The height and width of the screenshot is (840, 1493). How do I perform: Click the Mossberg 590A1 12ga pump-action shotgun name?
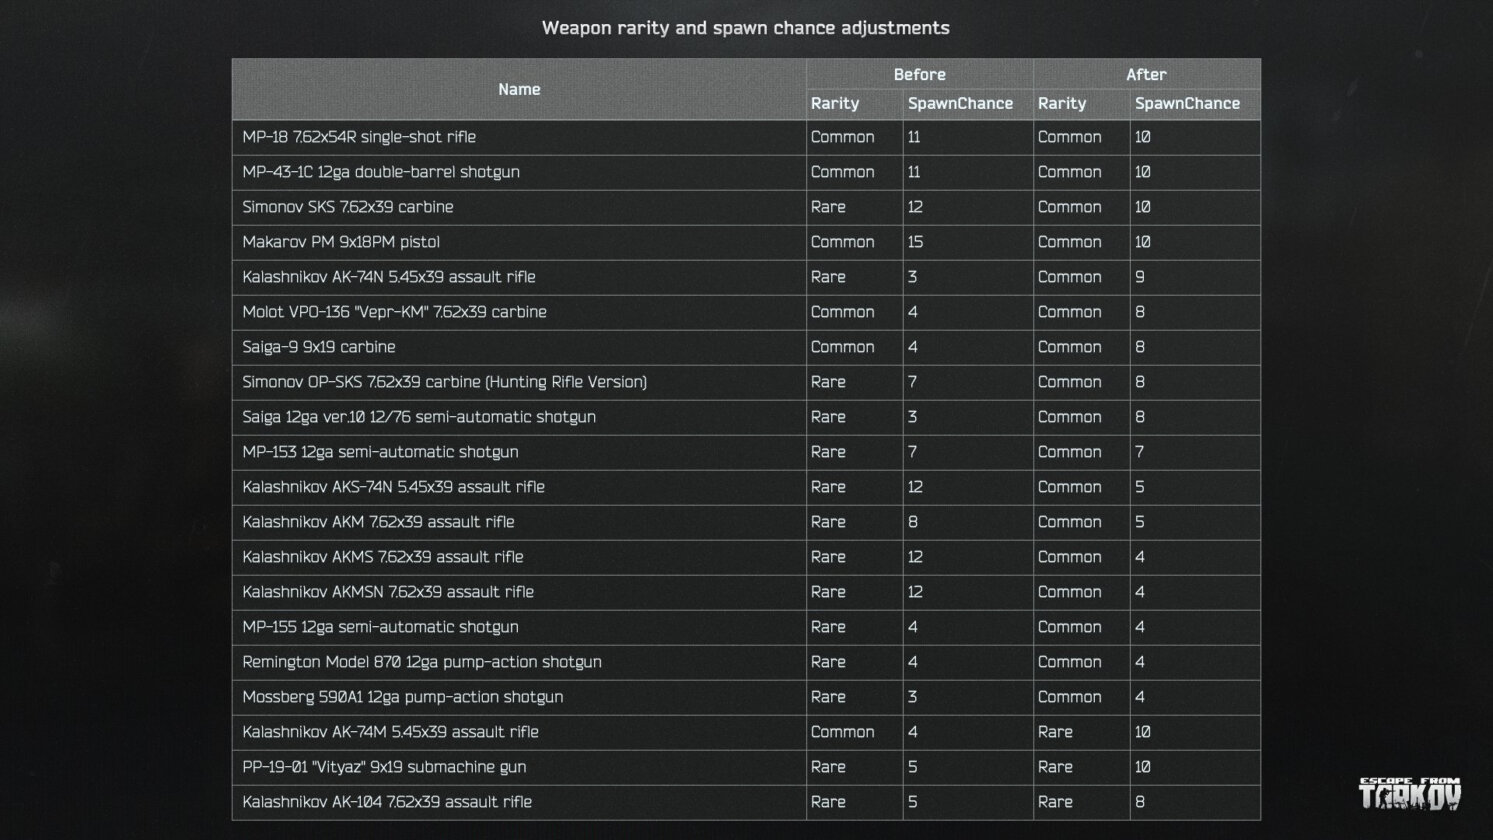(x=402, y=697)
